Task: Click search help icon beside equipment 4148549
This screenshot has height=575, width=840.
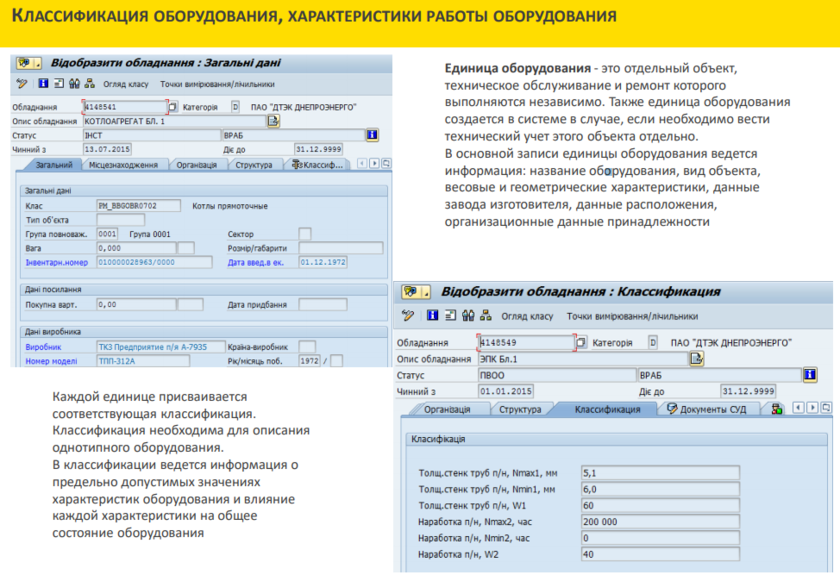Action: coord(580,342)
